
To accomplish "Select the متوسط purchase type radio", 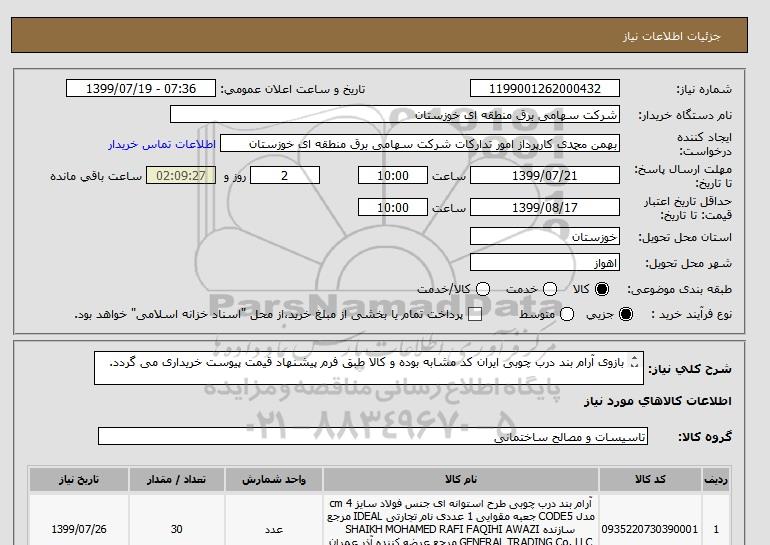I will coord(567,314).
